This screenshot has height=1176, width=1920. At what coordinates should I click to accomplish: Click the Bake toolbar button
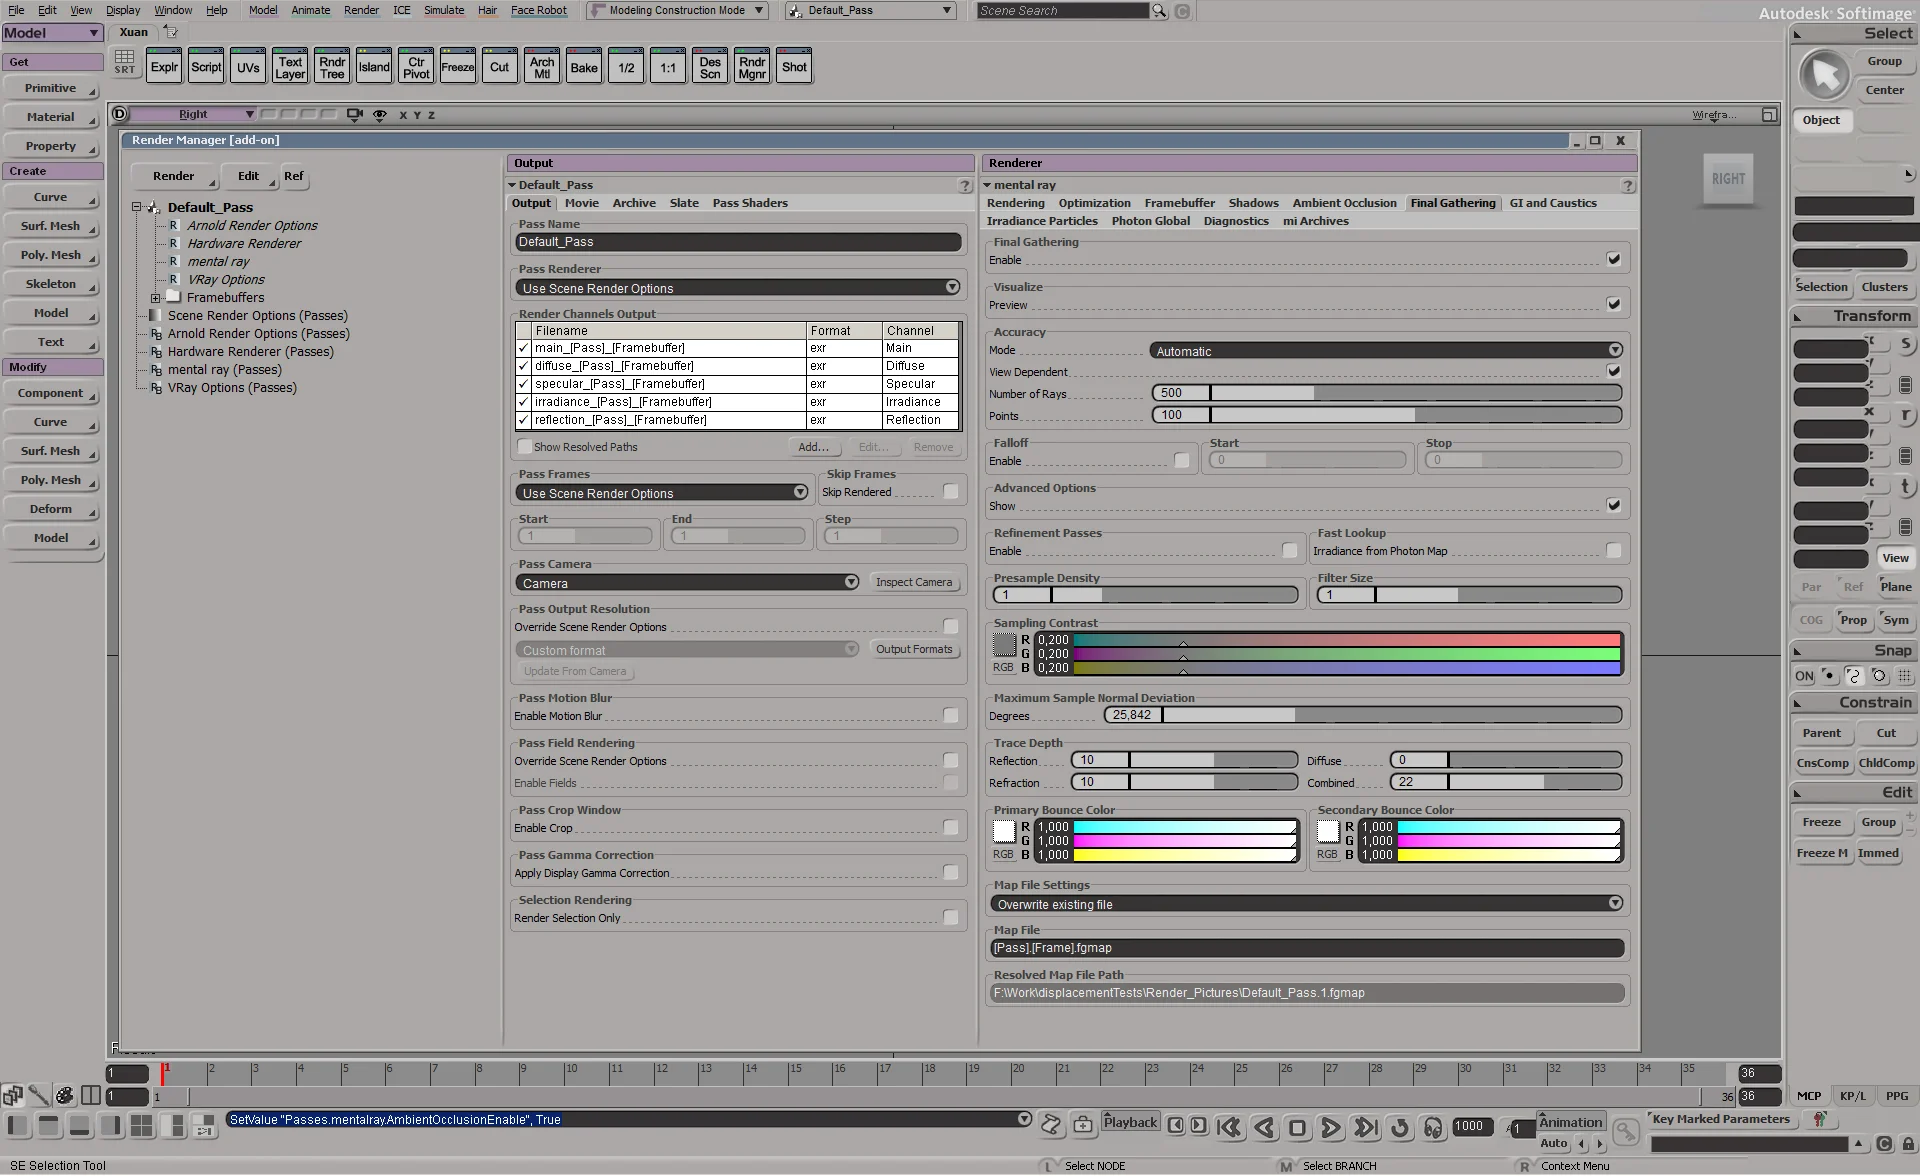point(583,67)
